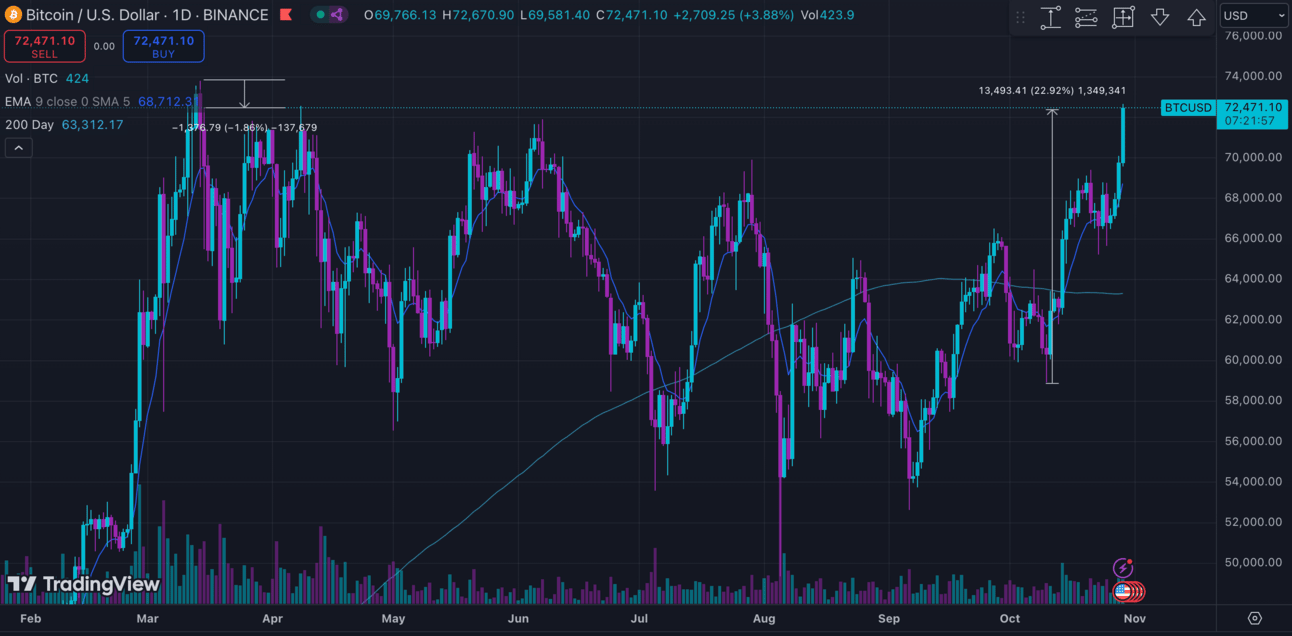Click the purple share-graph icon in header
This screenshot has height=636, width=1292.
[337, 15]
